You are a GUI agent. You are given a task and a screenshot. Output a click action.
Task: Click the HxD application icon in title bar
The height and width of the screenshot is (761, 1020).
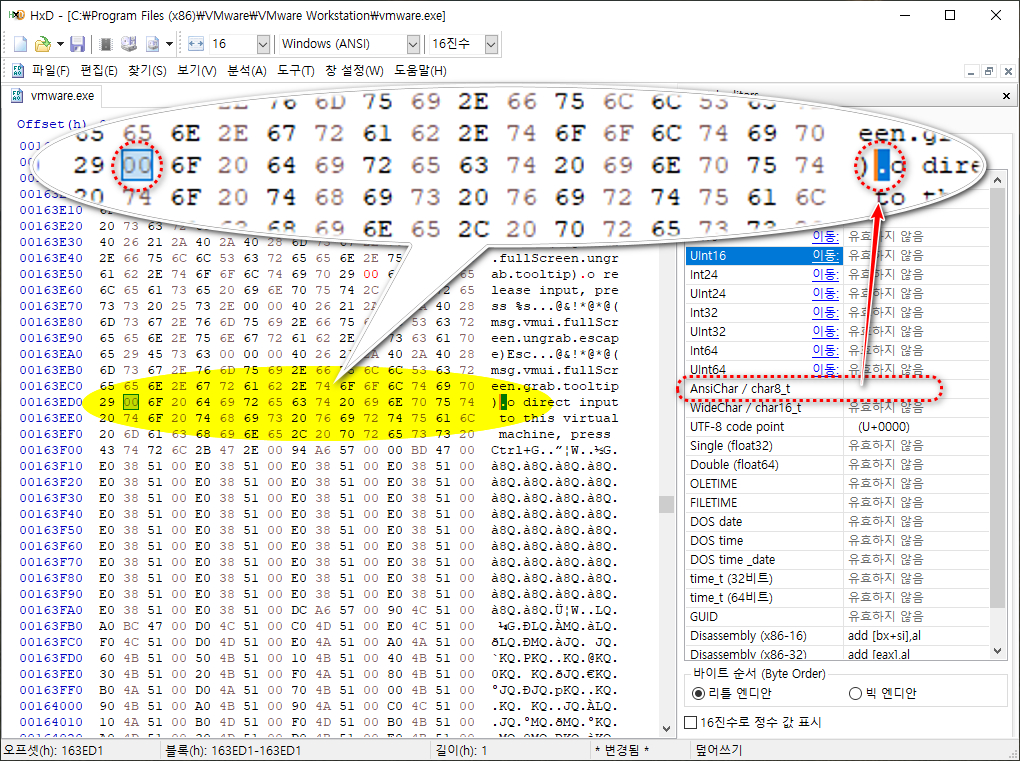[16, 15]
